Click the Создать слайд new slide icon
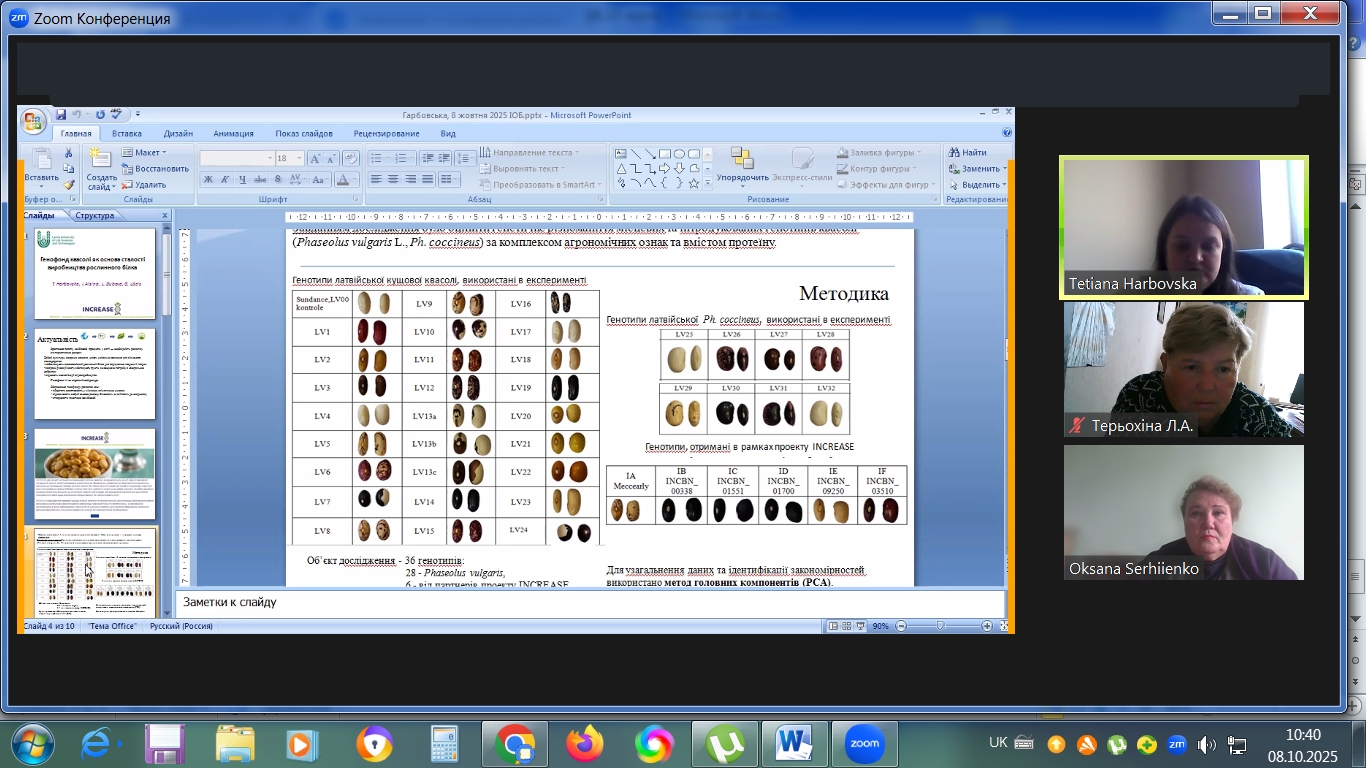This screenshot has height=768, width=1366. [100, 160]
